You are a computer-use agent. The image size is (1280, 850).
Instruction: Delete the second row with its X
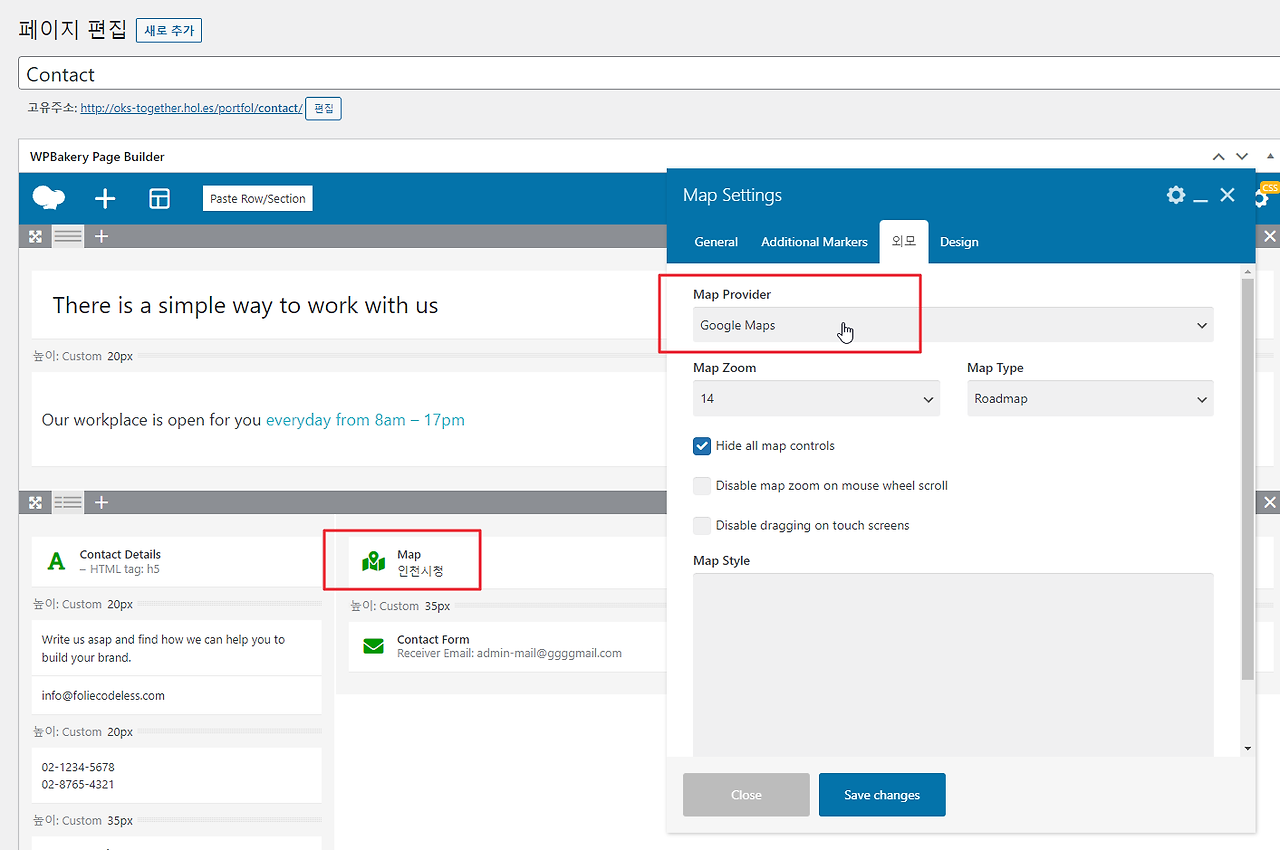[x=1270, y=502]
